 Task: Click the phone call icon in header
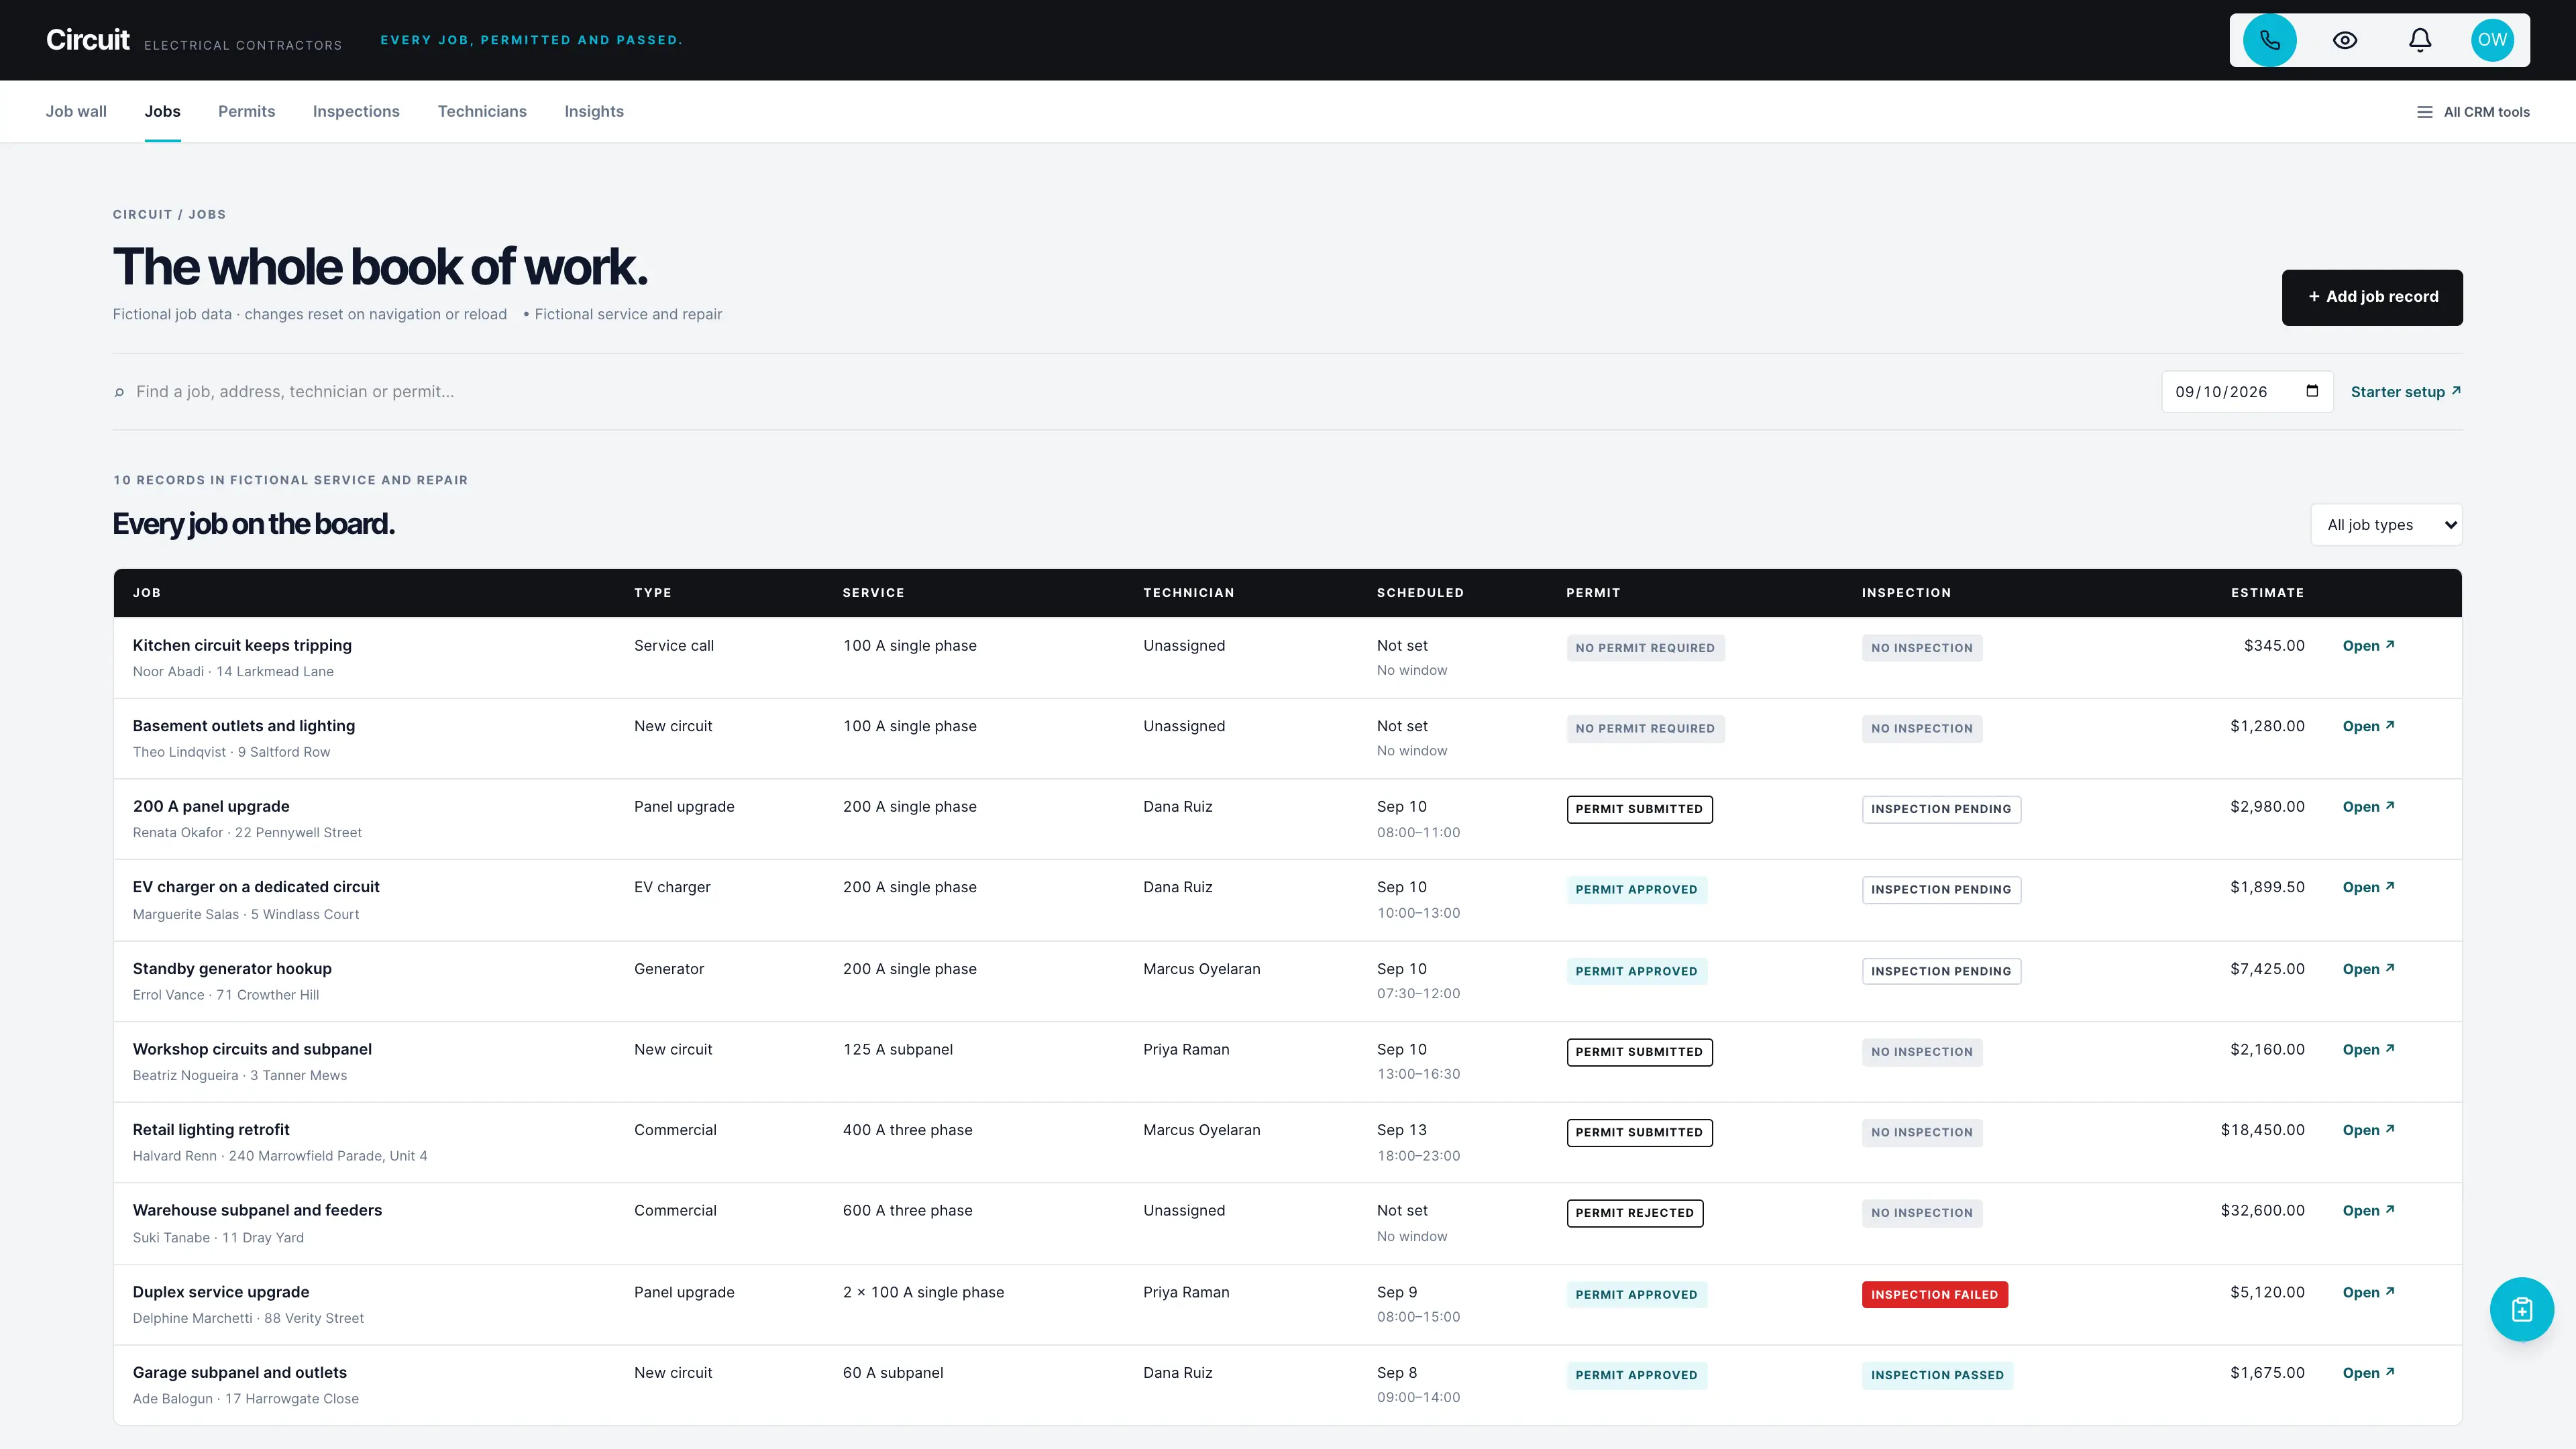pos(2269,40)
